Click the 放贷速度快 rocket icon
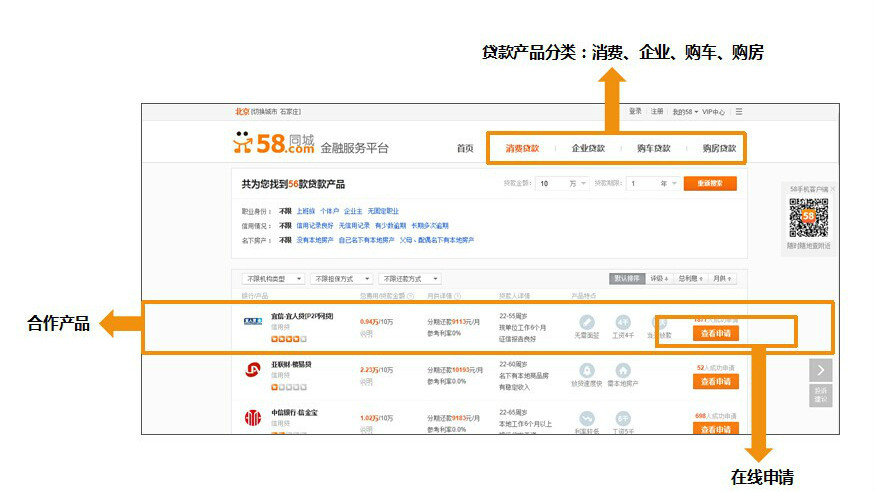Viewport: 875px width, 492px height. point(586,370)
